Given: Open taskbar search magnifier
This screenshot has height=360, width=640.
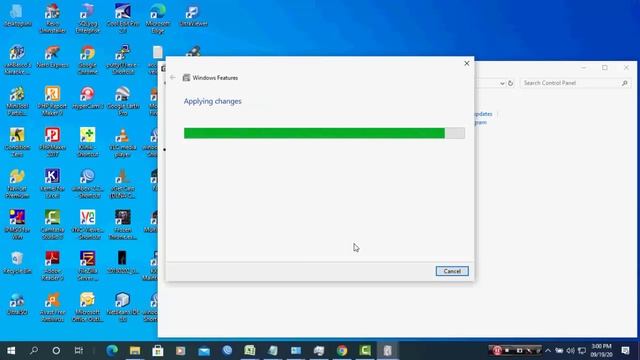Looking at the screenshot, I should [34, 350].
